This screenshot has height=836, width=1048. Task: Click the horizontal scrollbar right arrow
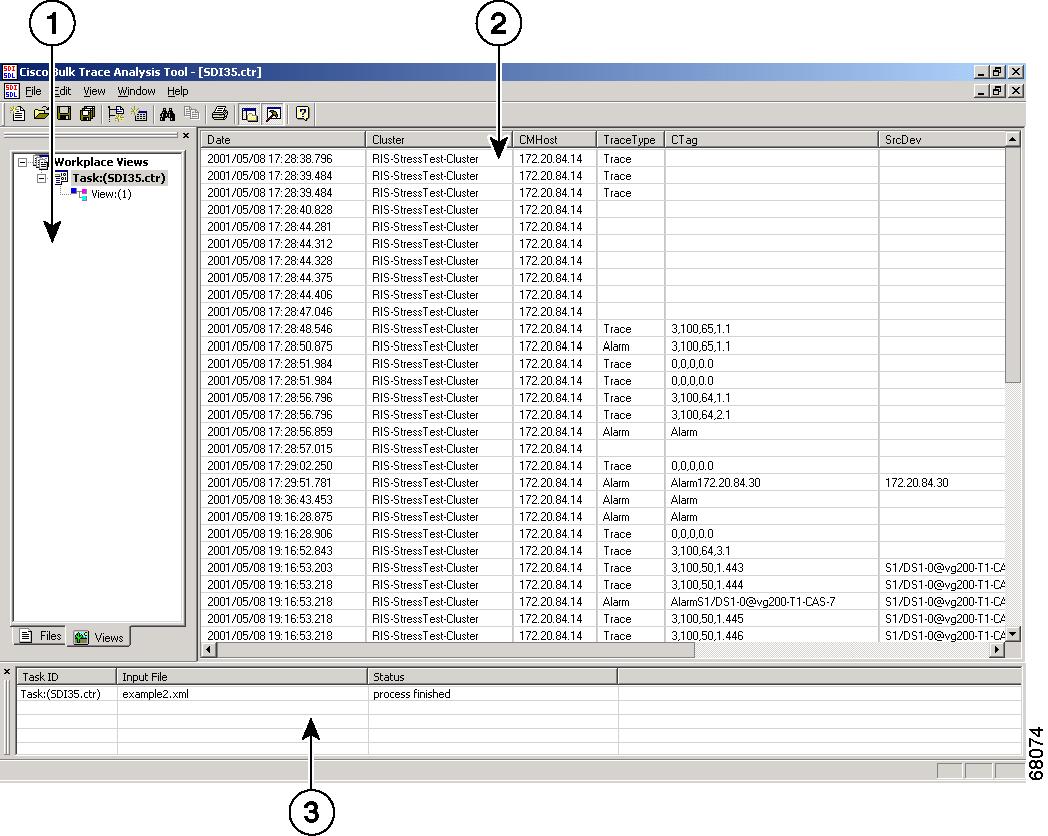point(997,650)
